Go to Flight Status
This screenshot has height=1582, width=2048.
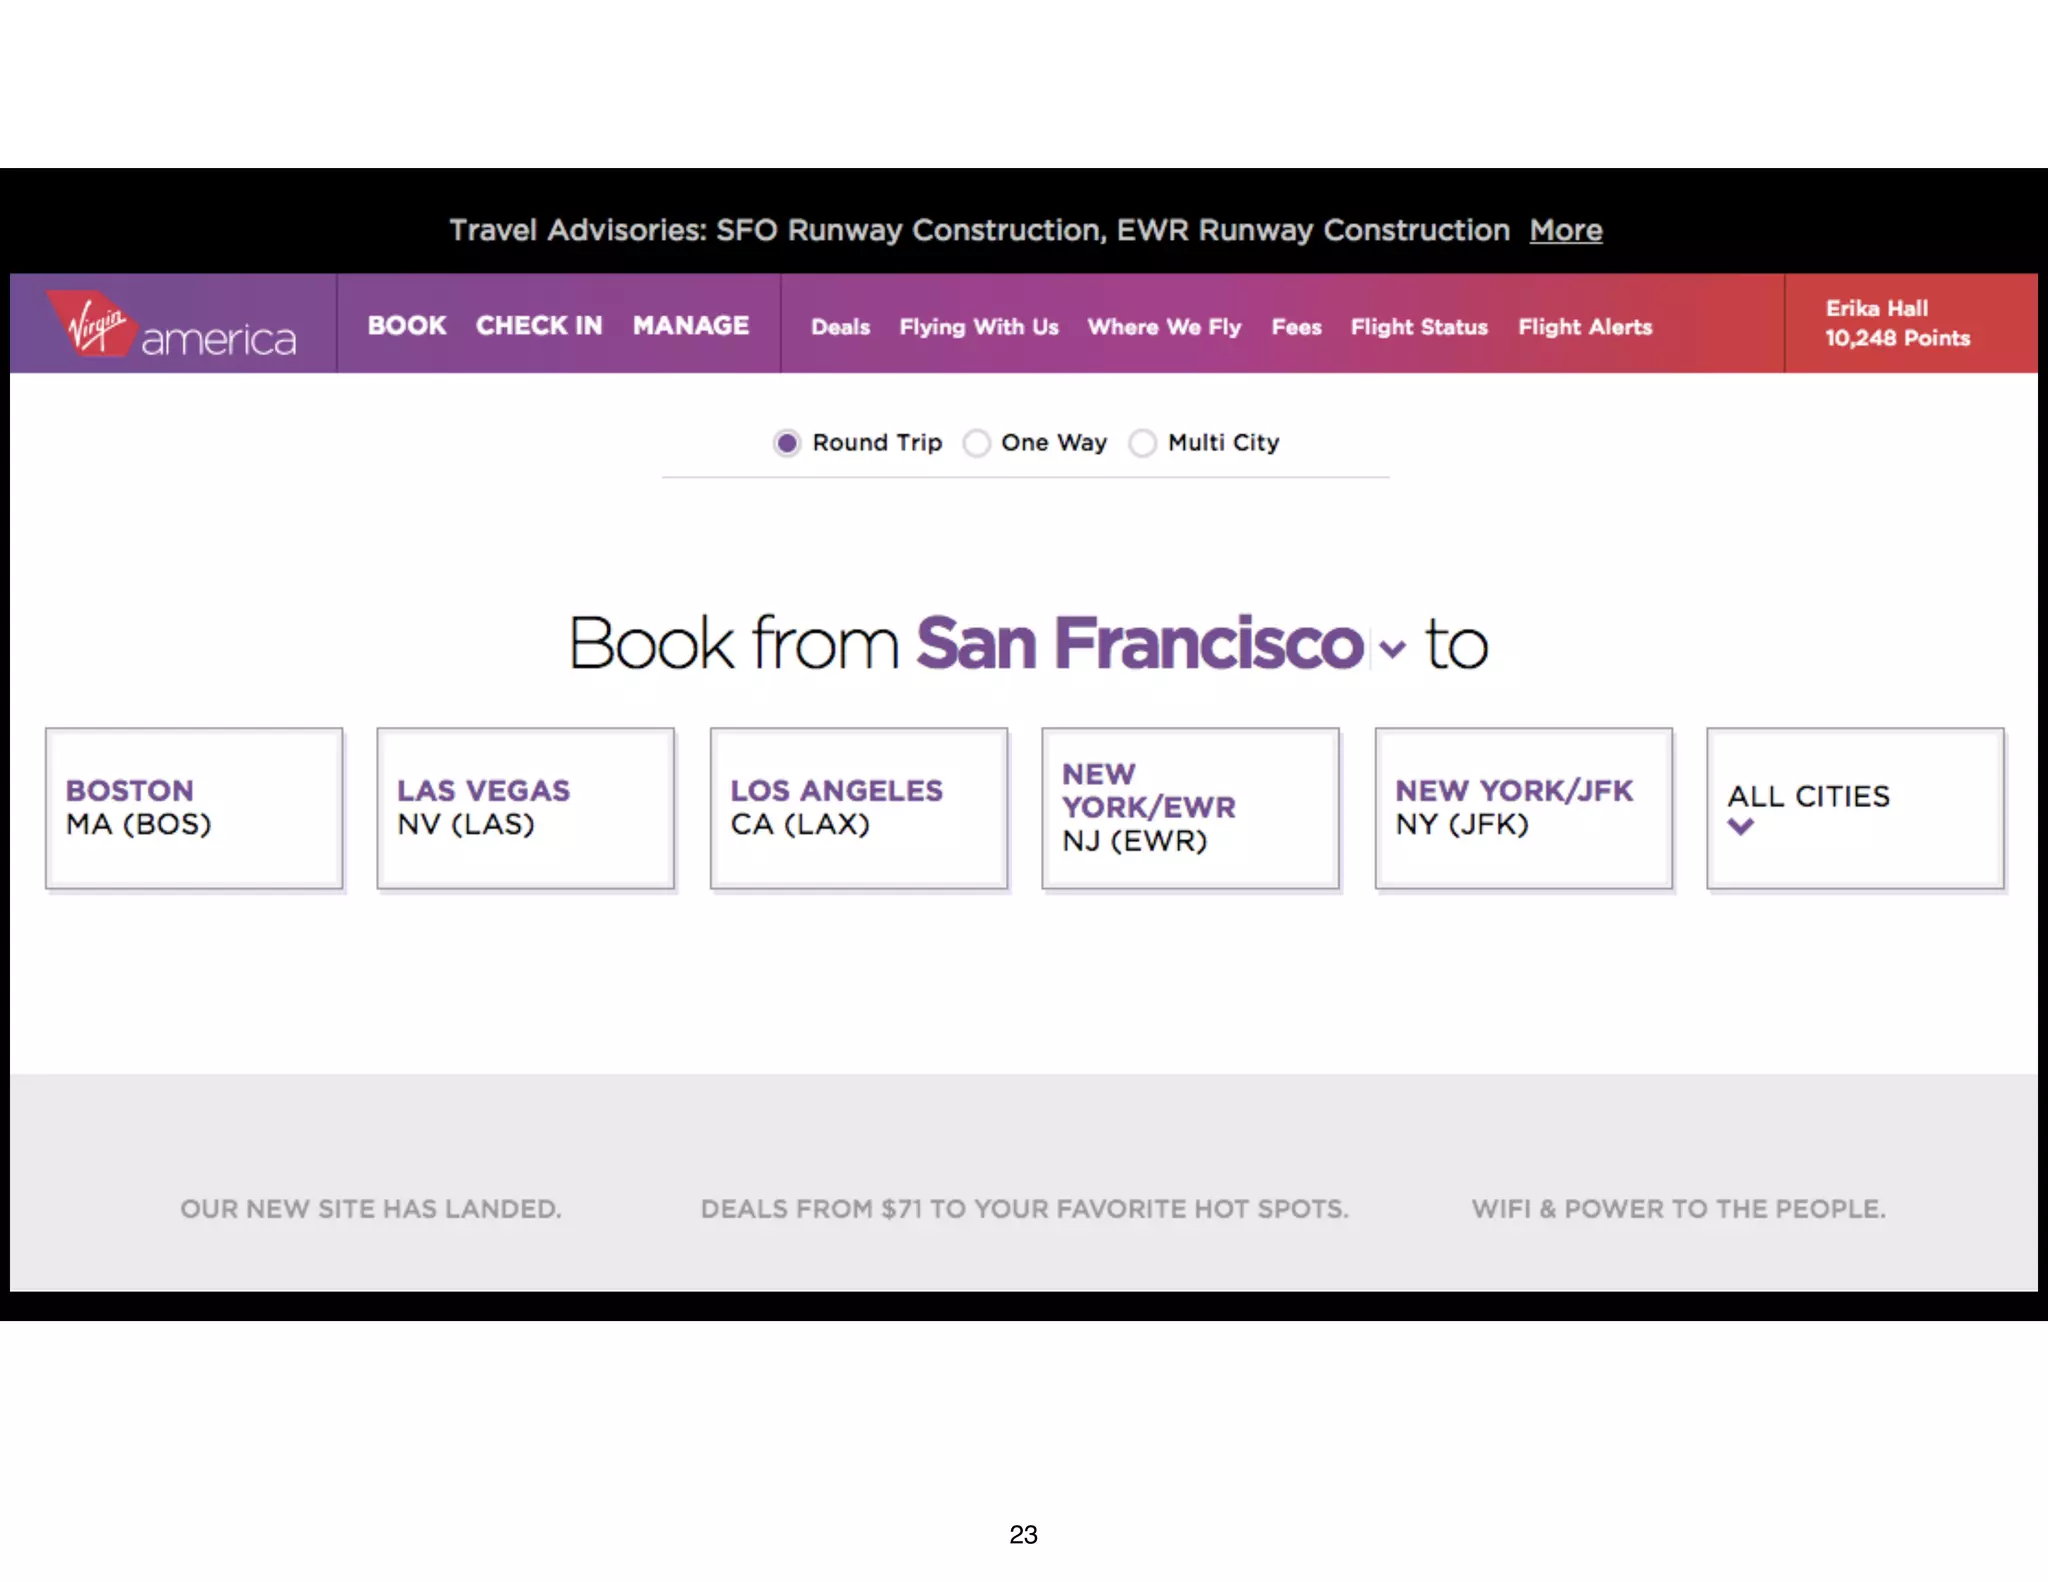click(1418, 327)
